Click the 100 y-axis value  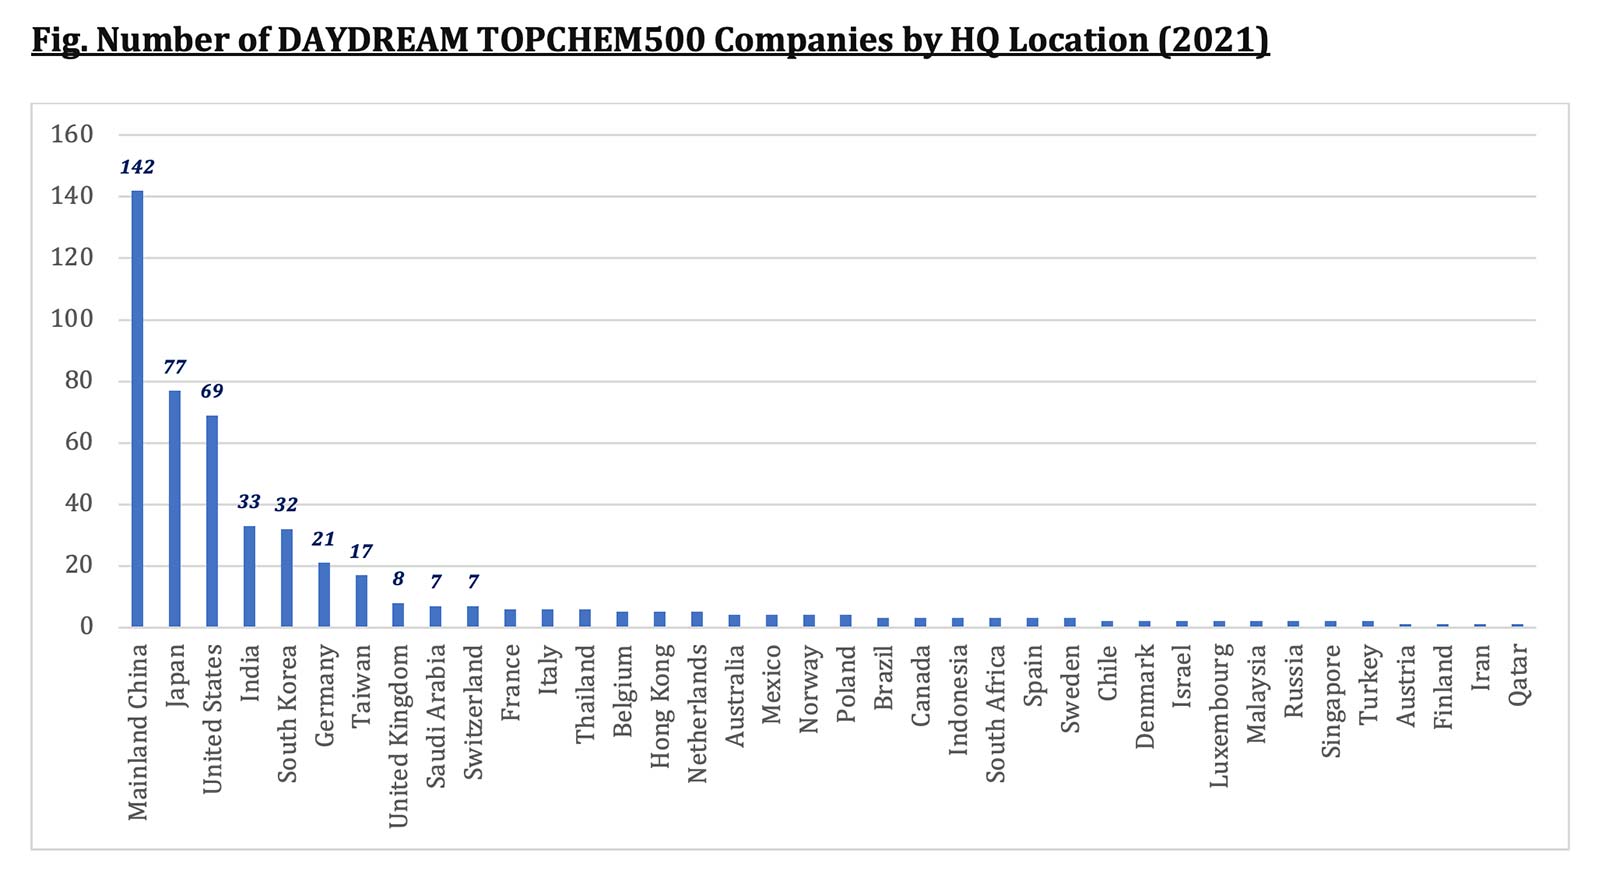(x=72, y=319)
